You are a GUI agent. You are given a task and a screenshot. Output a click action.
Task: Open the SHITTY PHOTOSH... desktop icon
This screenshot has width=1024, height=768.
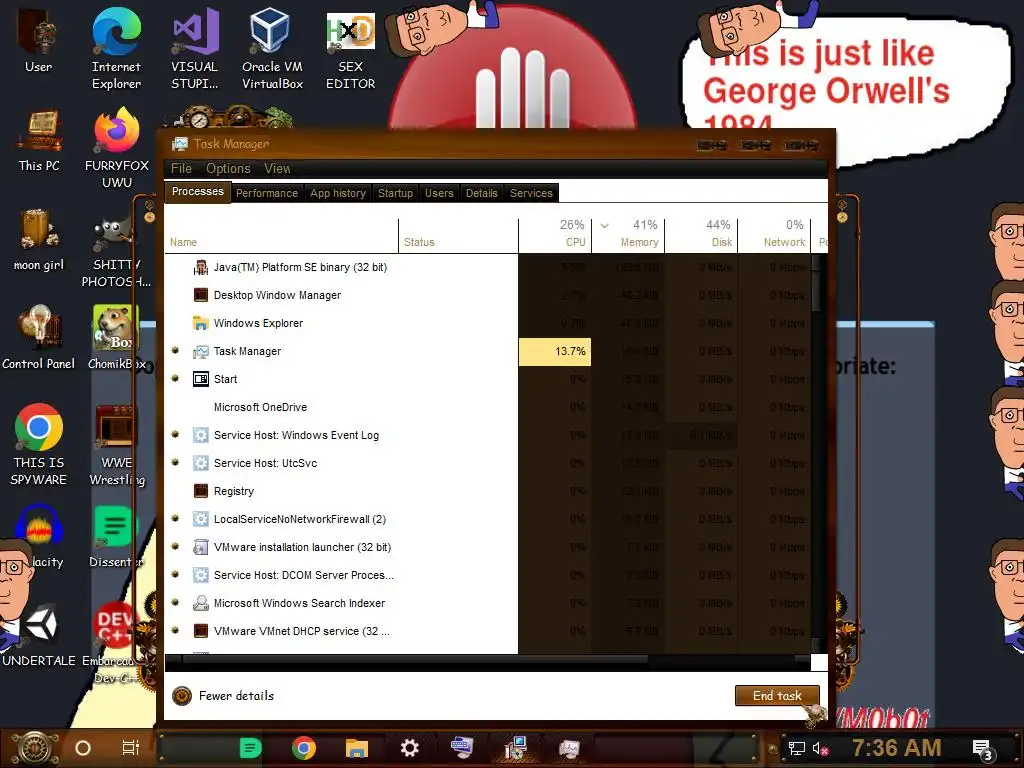(116, 251)
